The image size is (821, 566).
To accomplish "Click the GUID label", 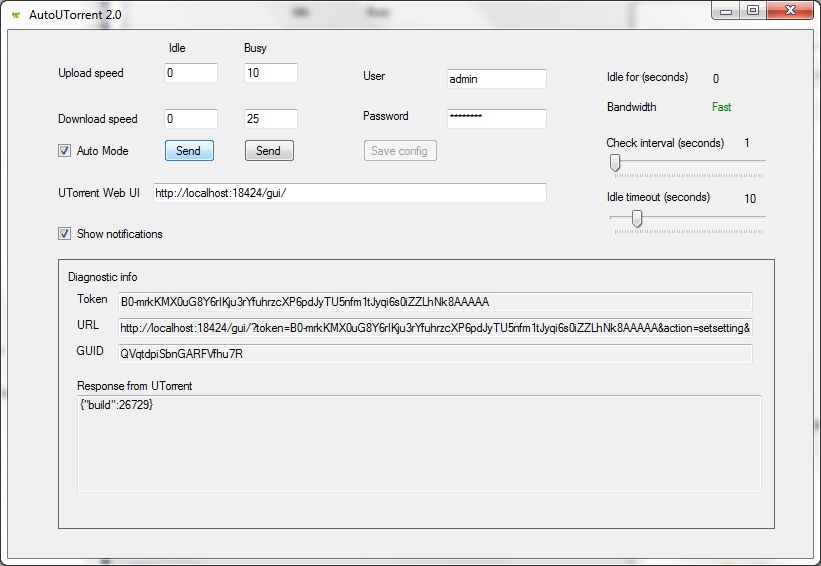I will point(90,351).
